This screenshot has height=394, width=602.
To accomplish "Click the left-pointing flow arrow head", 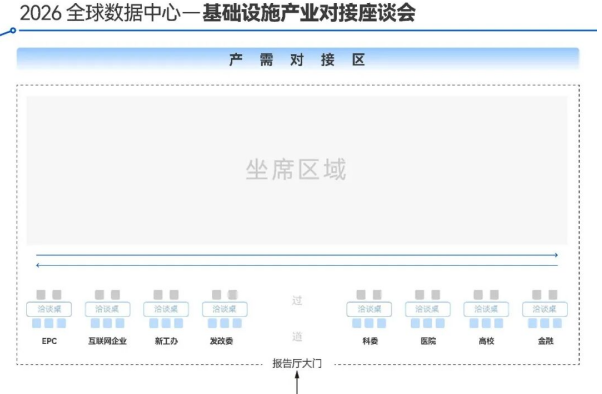I will coord(38,265).
